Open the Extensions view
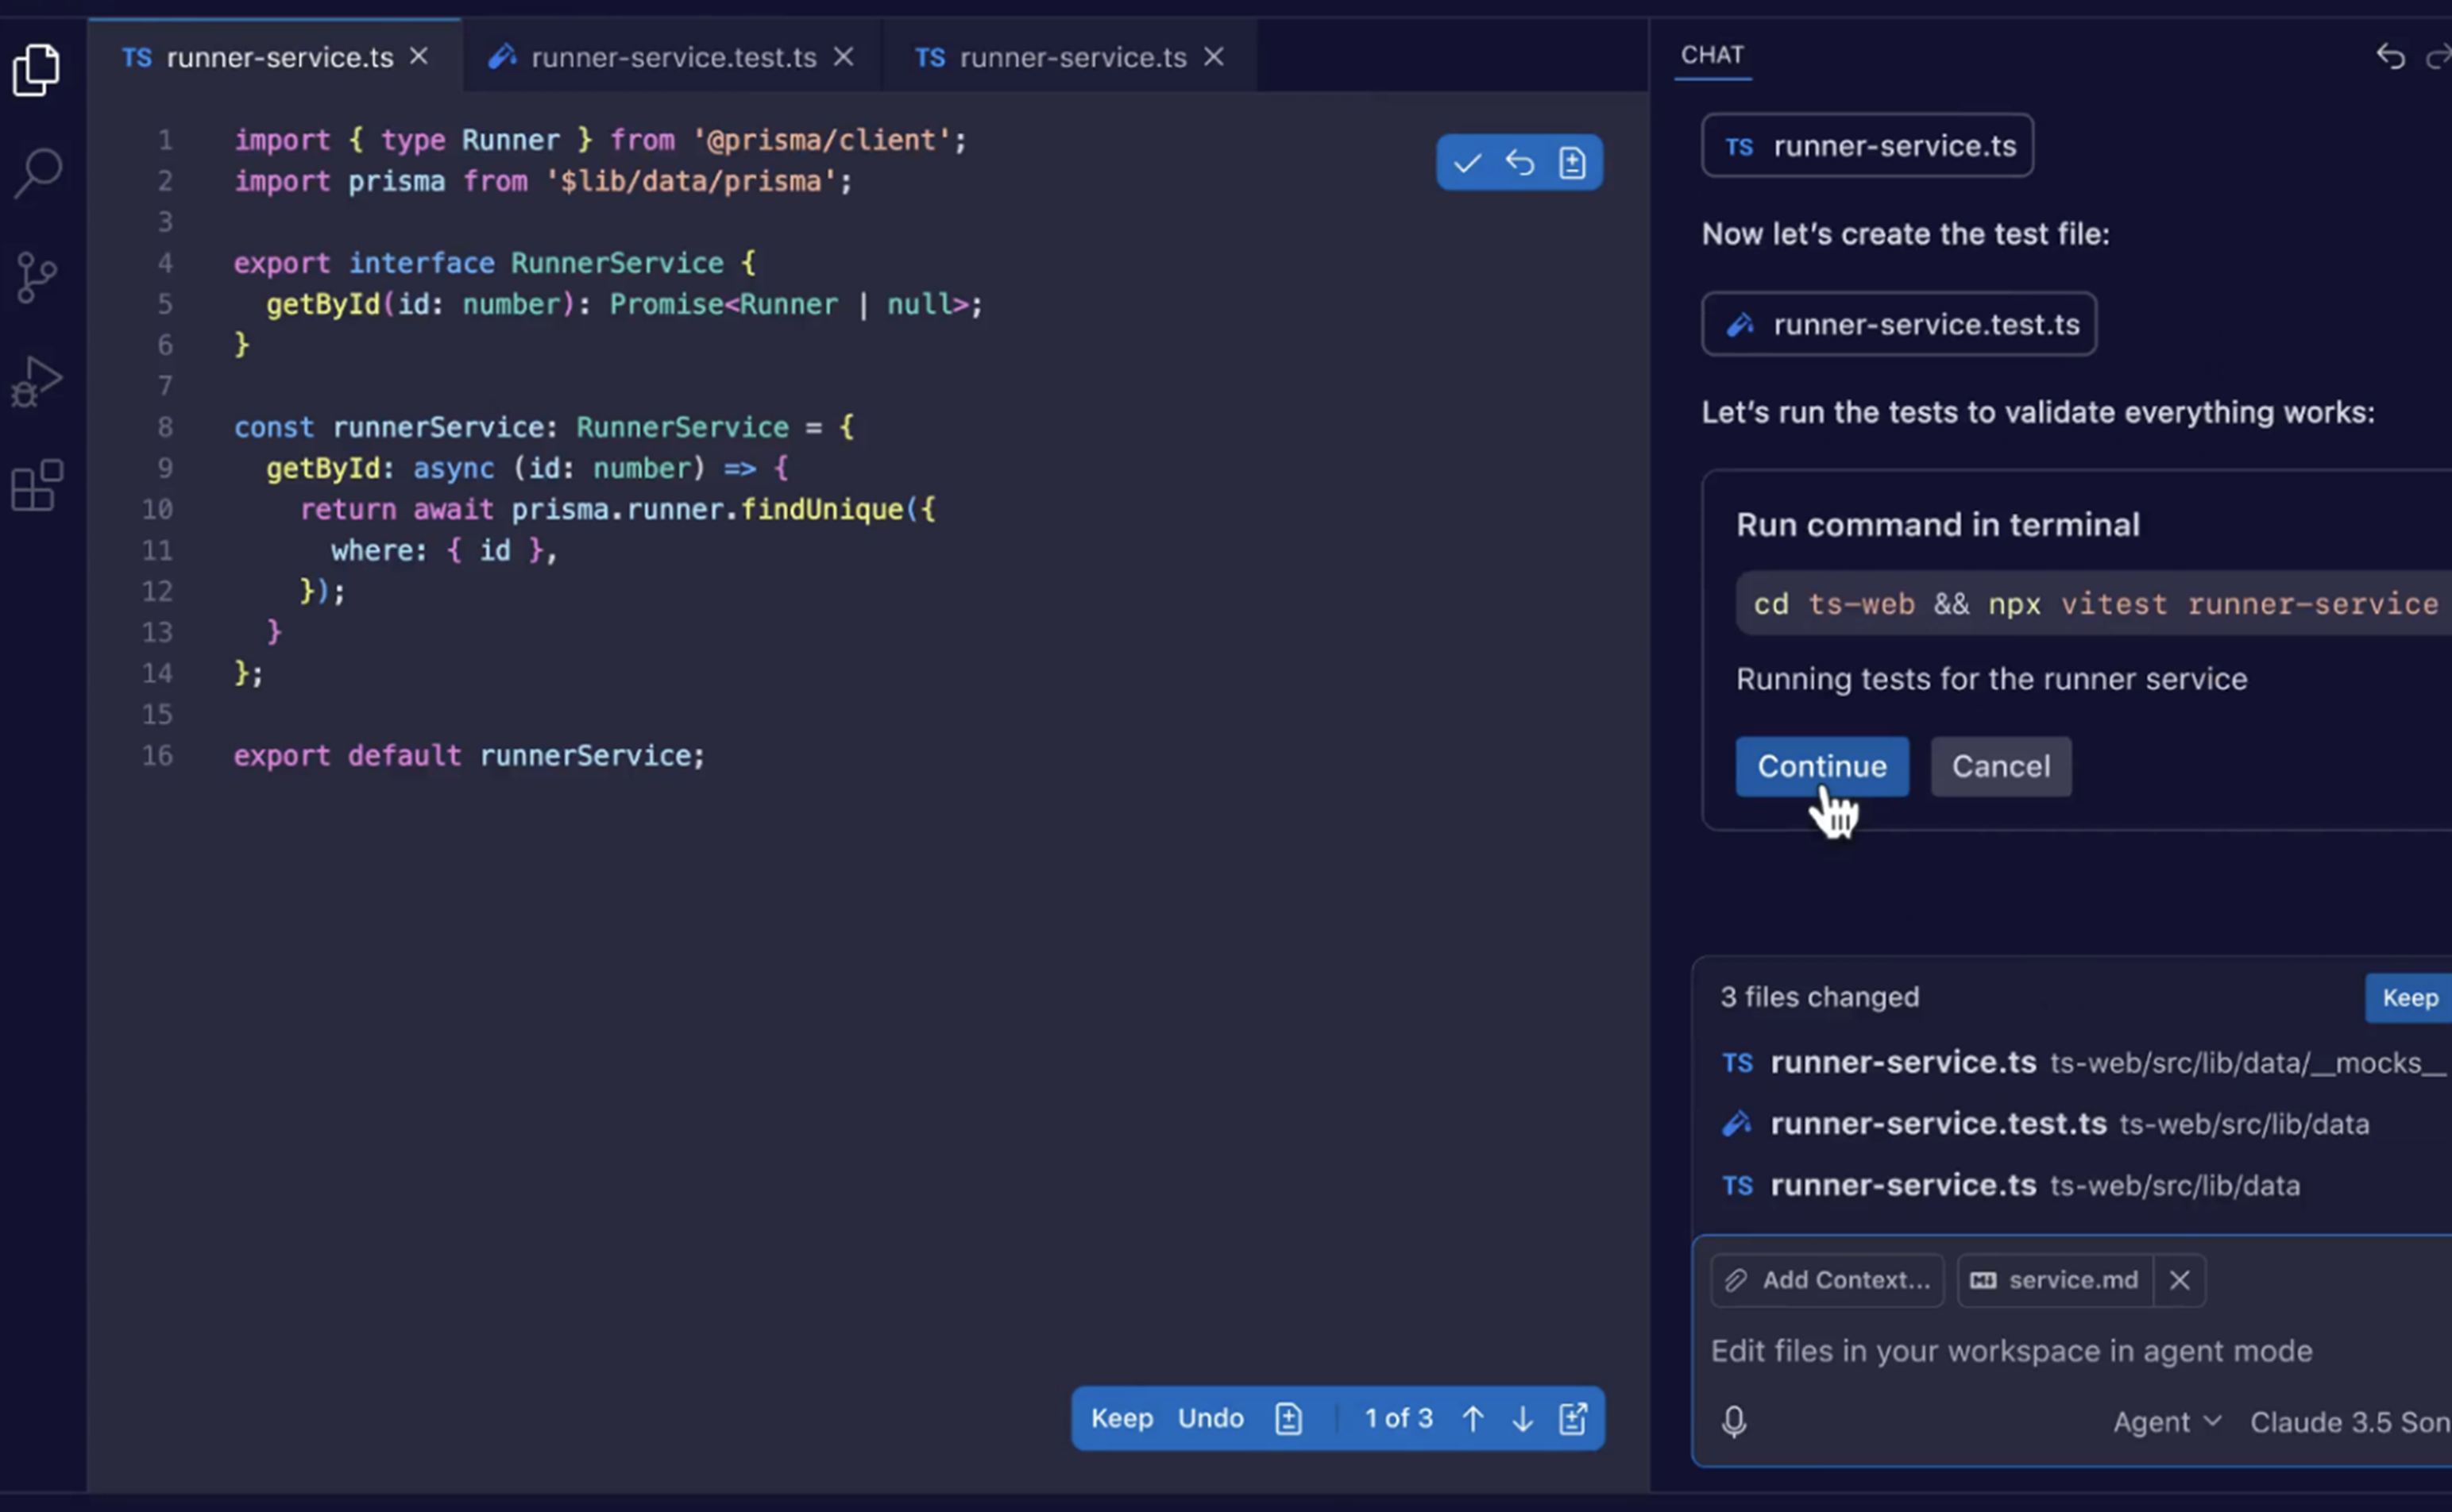This screenshot has height=1512, width=2452. 37,486
